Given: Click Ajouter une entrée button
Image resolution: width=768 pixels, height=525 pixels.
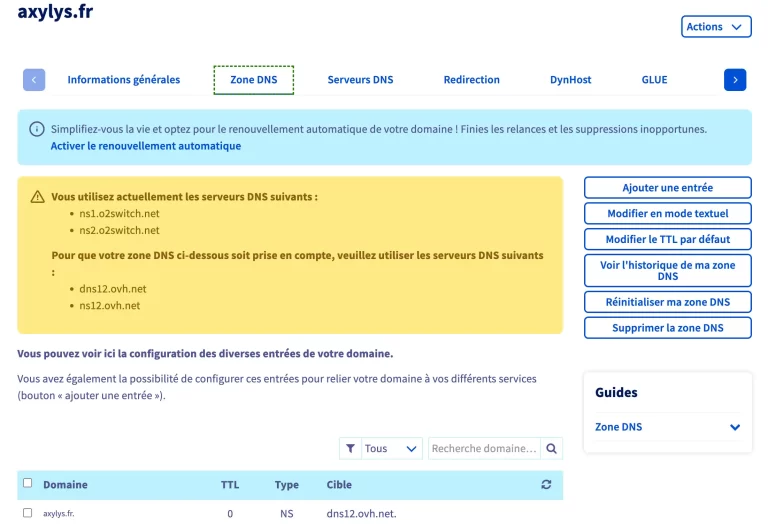Looking at the screenshot, I should tap(668, 188).
